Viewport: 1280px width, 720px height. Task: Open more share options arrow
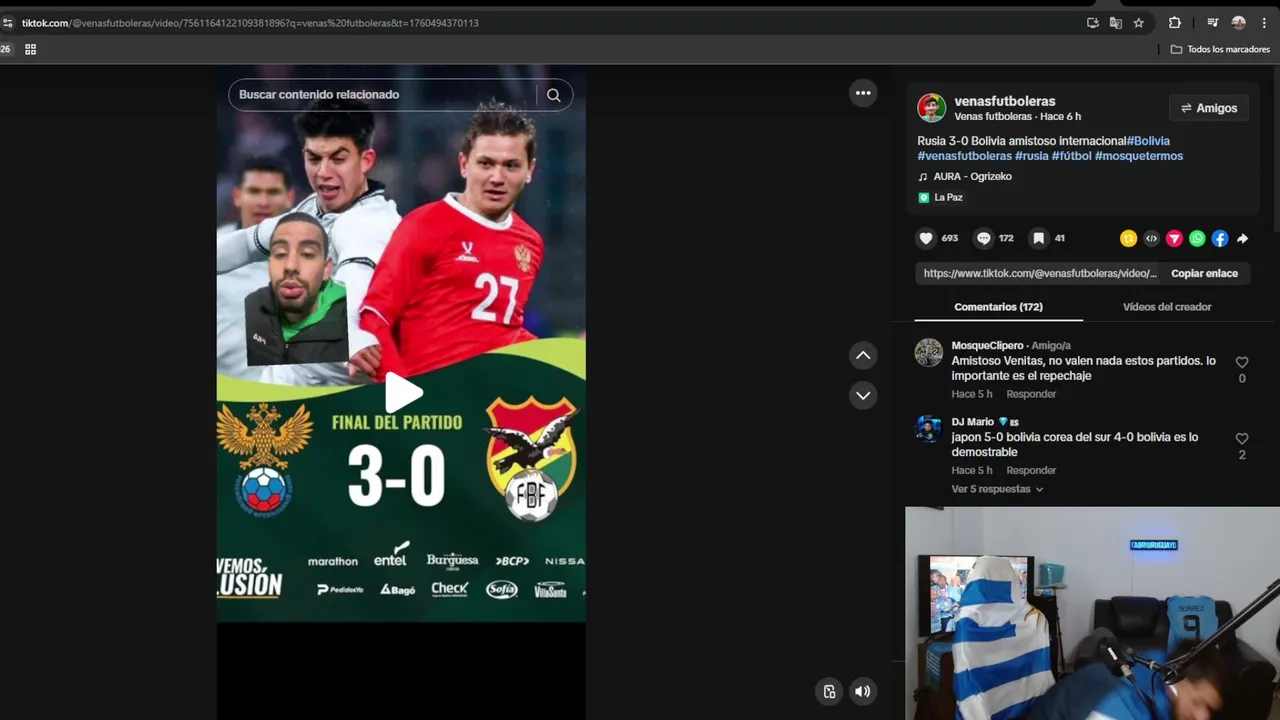tap(1242, 238)
